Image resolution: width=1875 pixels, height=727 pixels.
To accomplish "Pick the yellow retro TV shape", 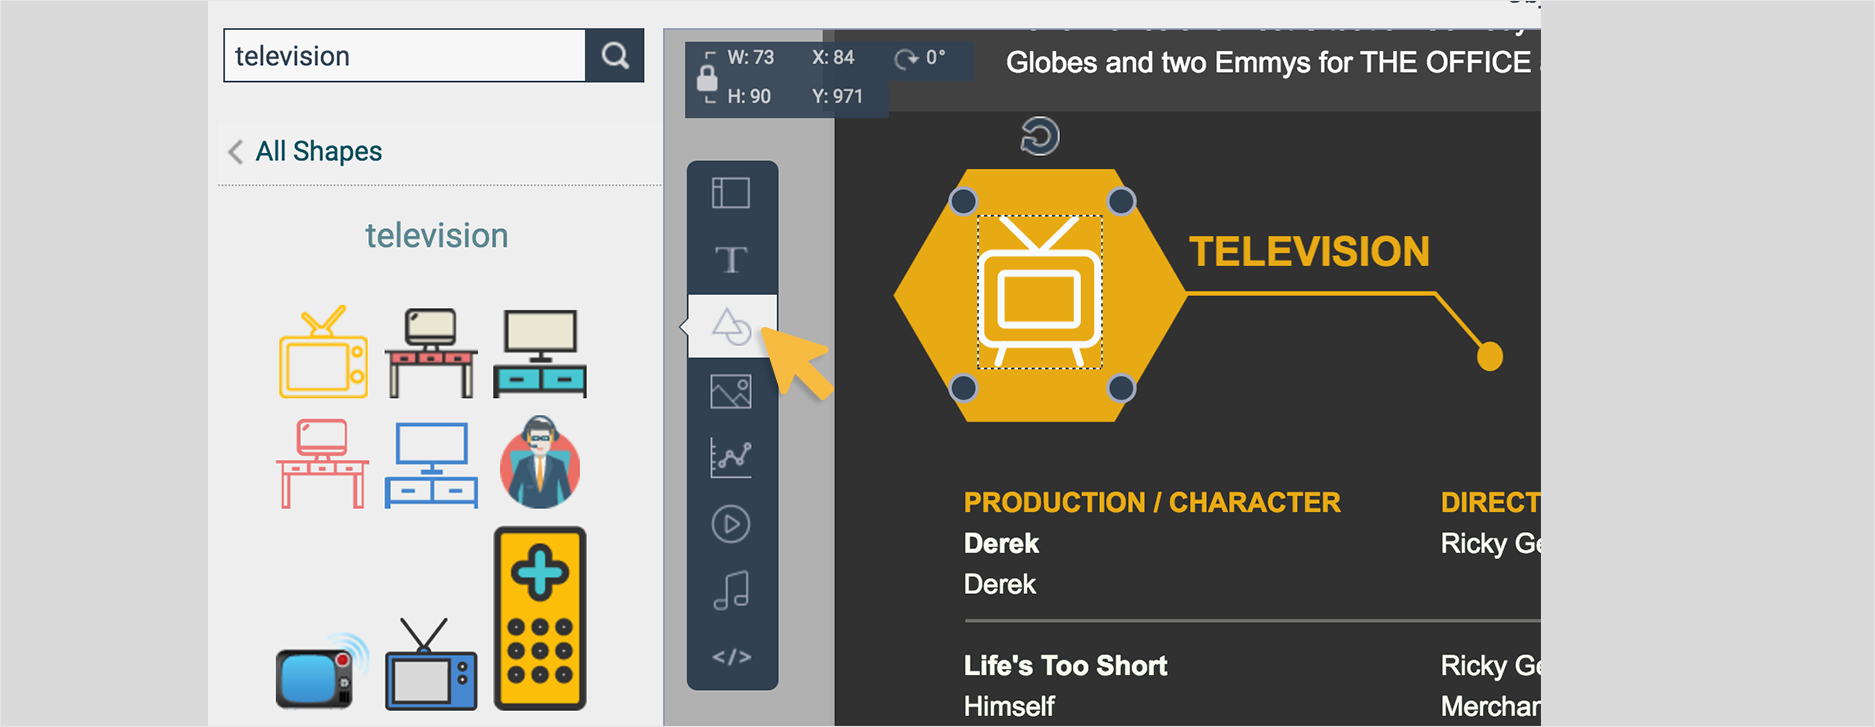I will (x=322, y=353).
